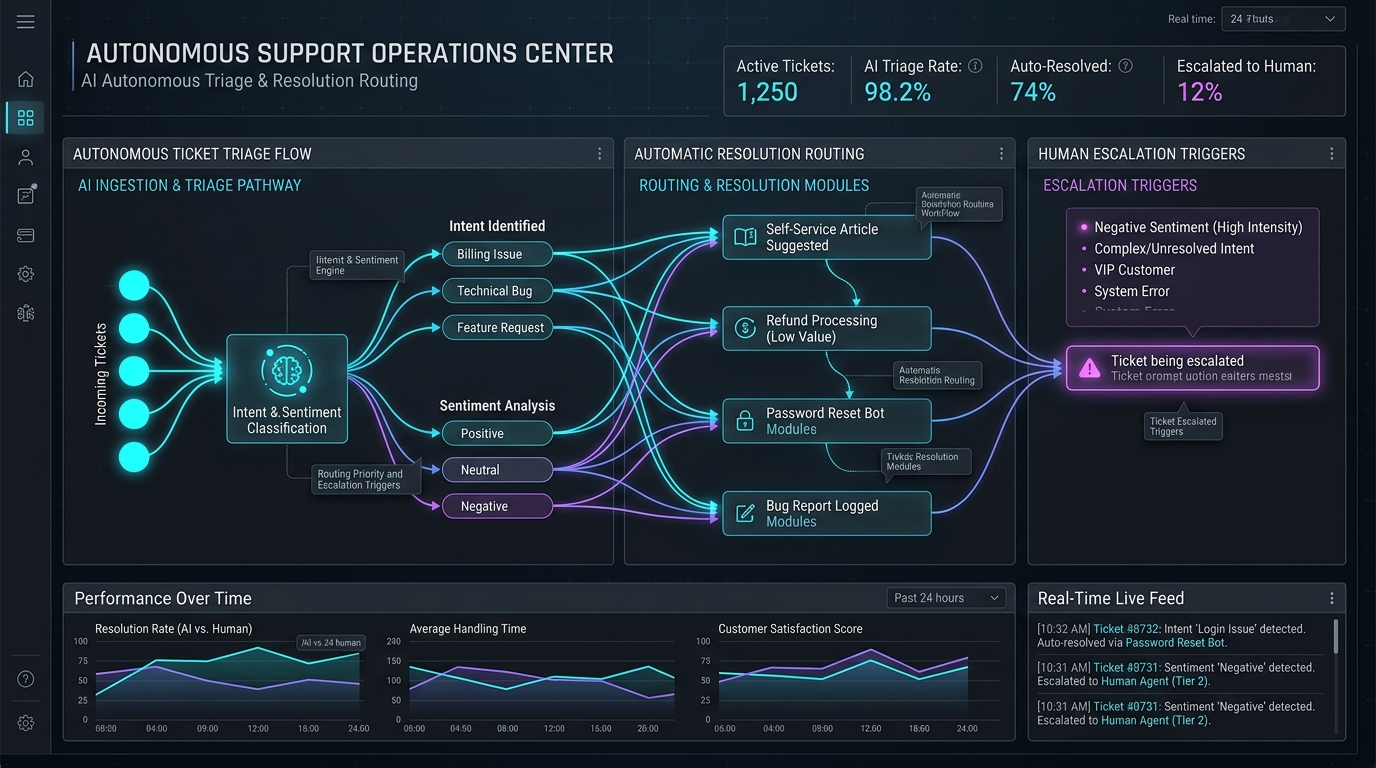This screenshot has width=1376, height=768.
Task: Open the Ticket #8732 link
Action: click(1125, 629)
